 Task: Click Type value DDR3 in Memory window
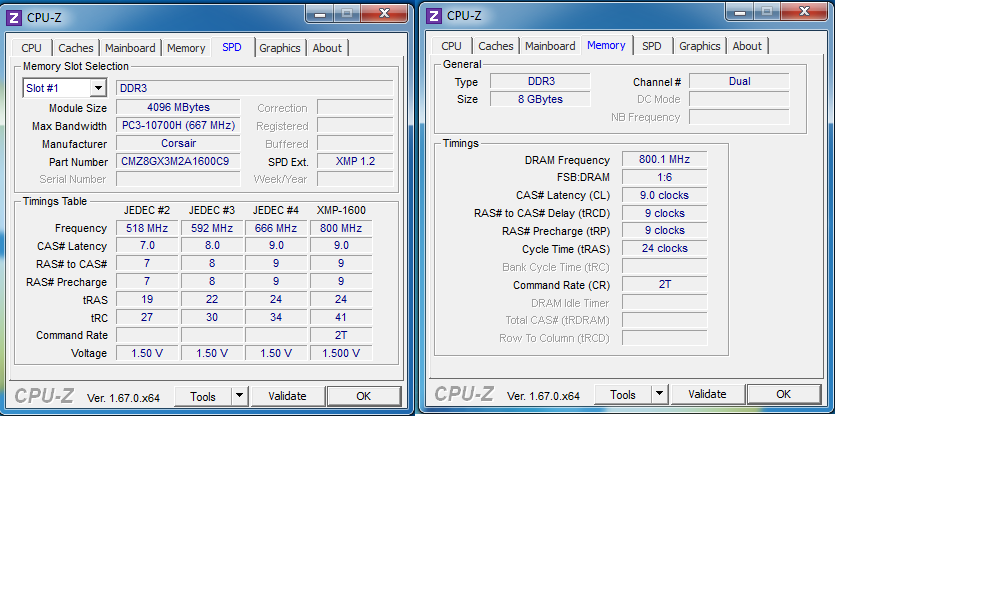[540, 81]
